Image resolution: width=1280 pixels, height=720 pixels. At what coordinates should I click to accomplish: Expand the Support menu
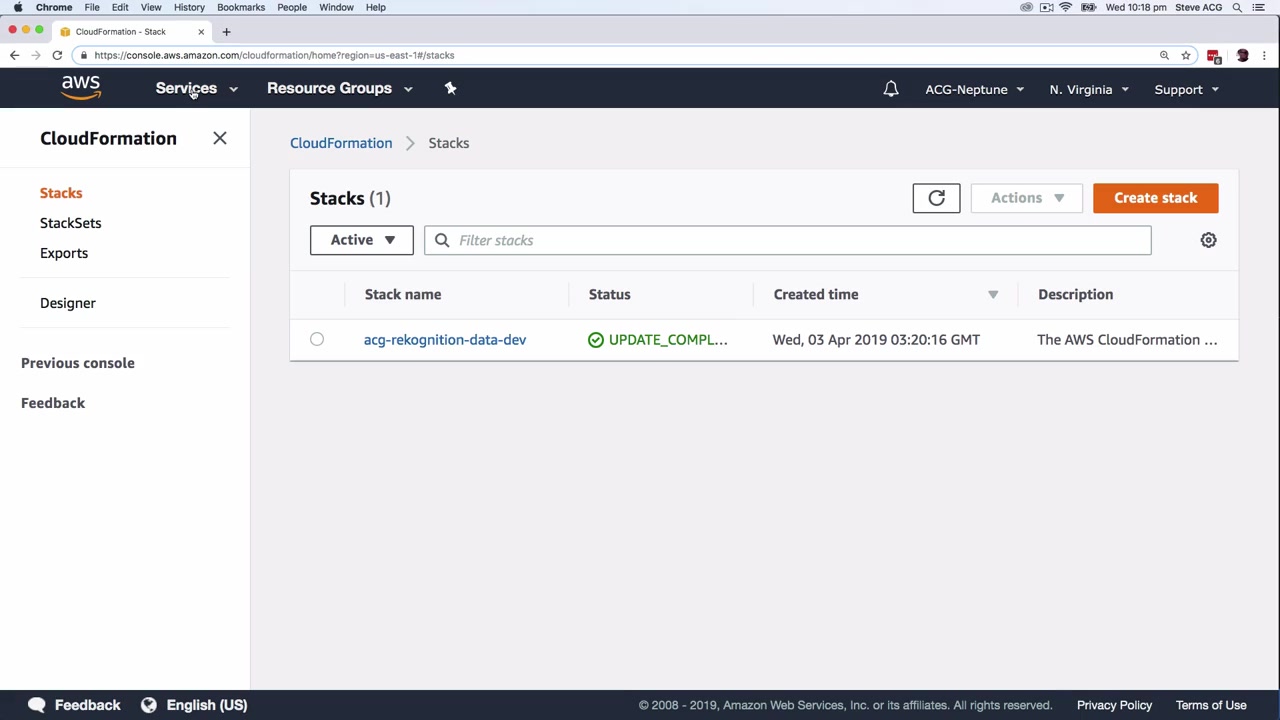coord(1186,89)
